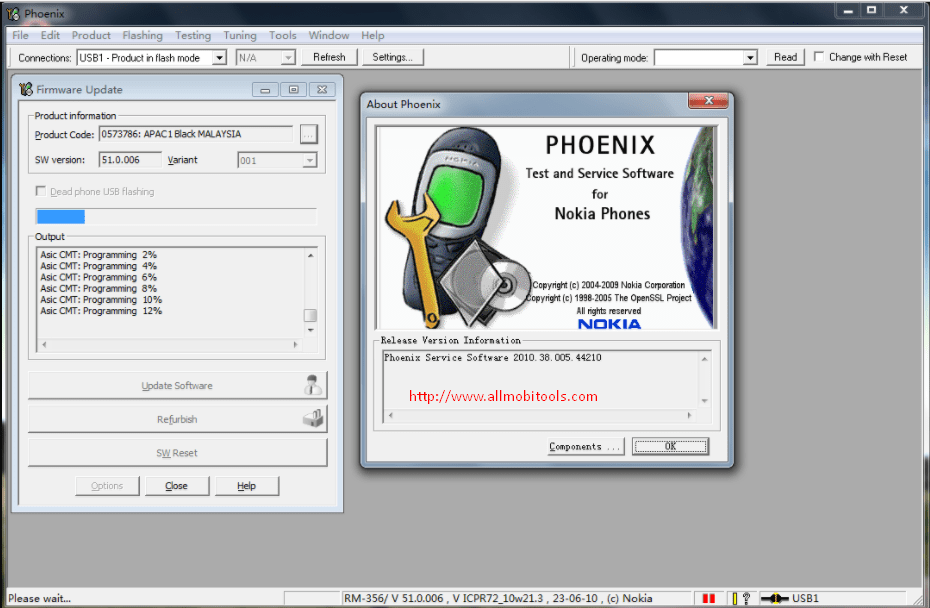Viewport: 930px width, 608px height.
Task: Browse product code with ellipsis button
Action: point(308,134)
